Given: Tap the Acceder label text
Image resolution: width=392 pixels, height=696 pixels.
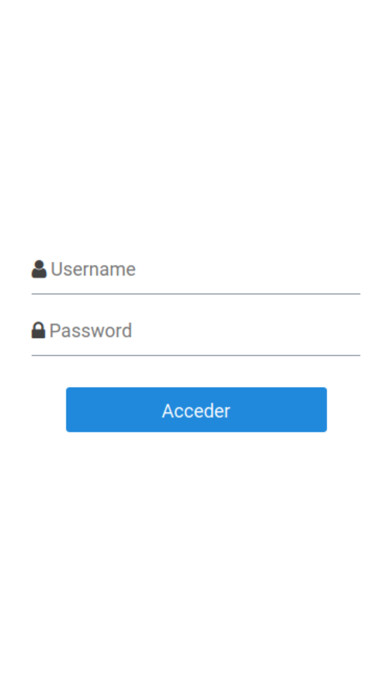Looking at the screenshot, I should pyautogui.click(x=196, y=411).
